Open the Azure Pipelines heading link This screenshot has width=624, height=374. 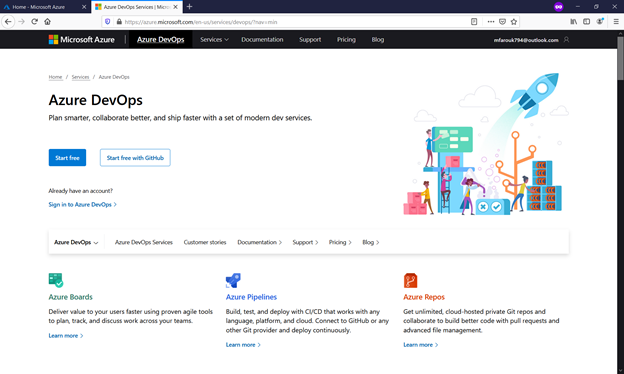(251, 297)
